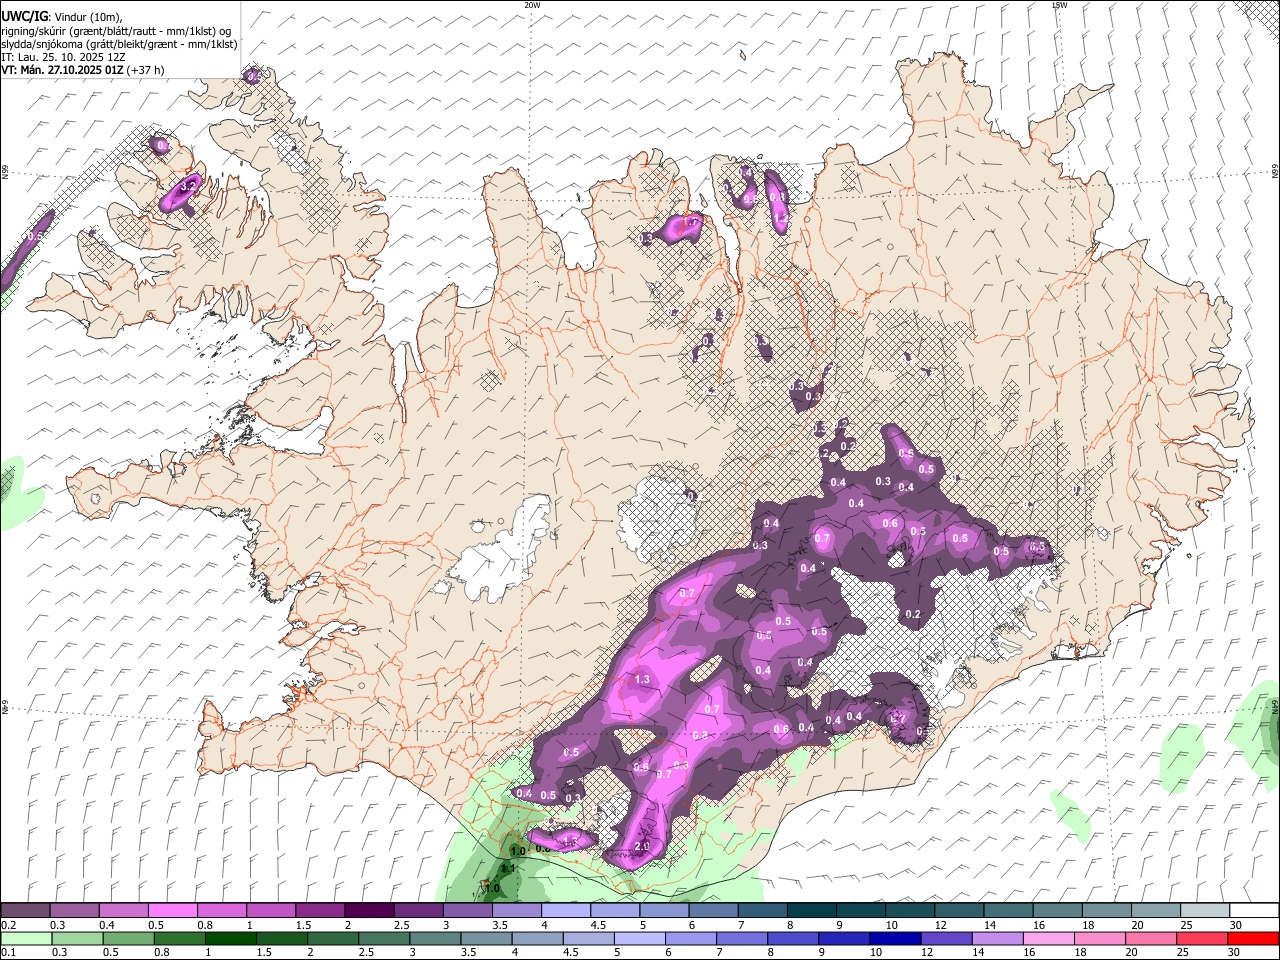The width and height of the screenshot is (1280, 960).
Task: Click the '(+37 h)' forecast offset text
Action: [146, 70]
